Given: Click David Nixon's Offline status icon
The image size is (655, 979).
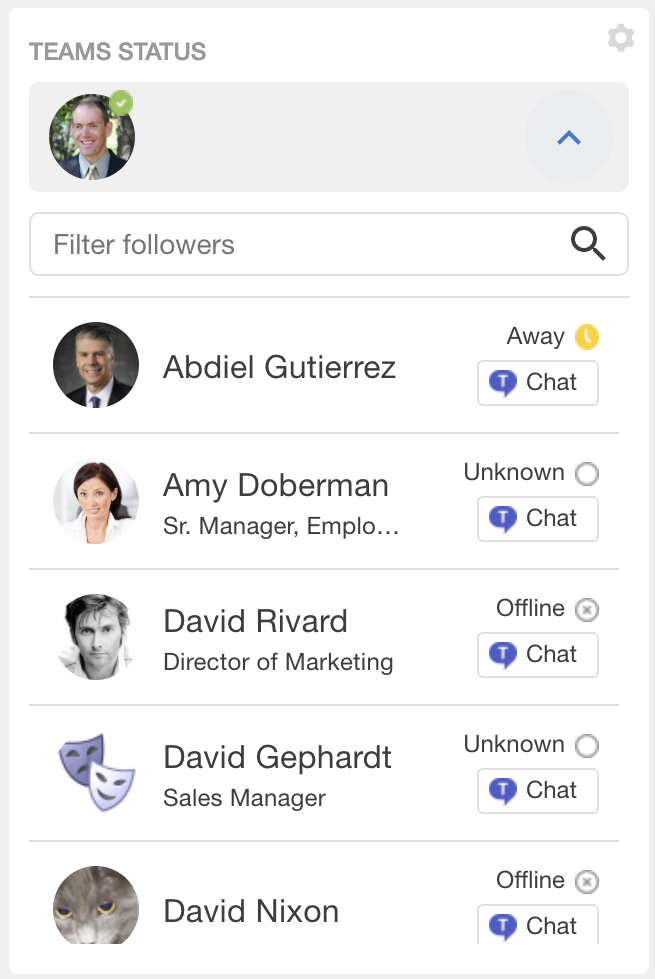Looking at the screenshot, I should tap(587, 882).
